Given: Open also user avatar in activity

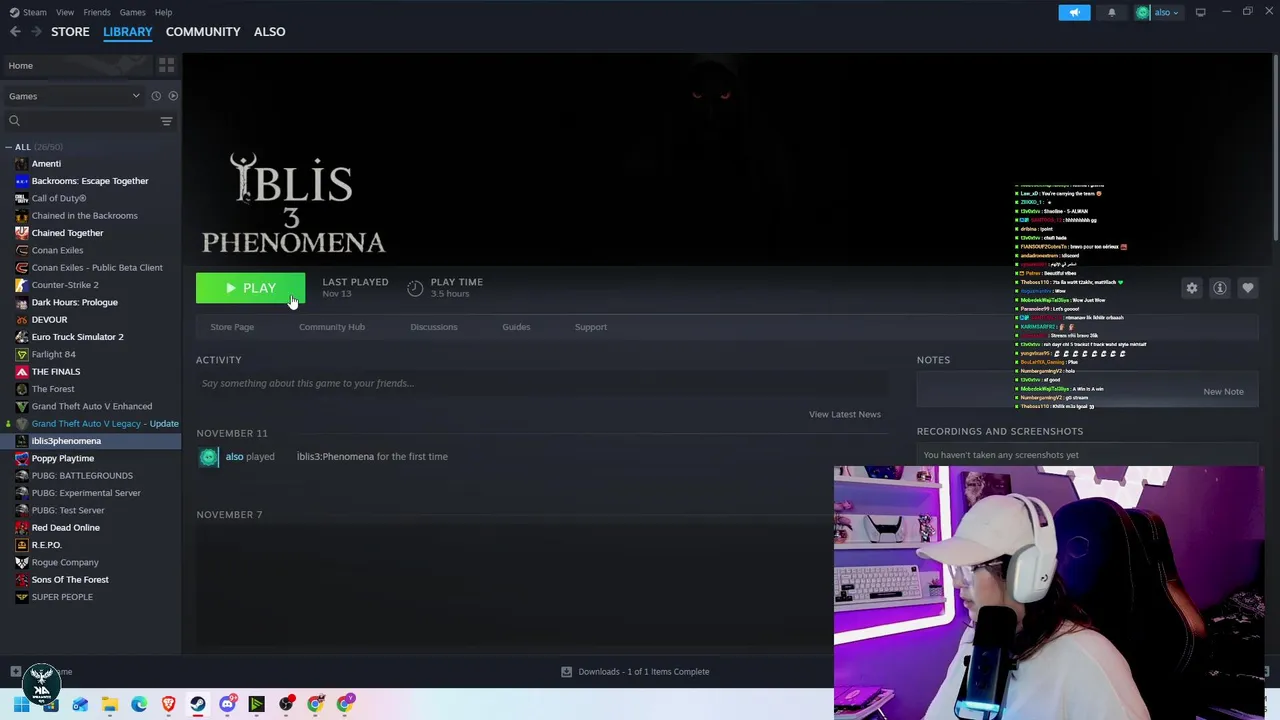Looking at the screenshot, I should [x=208, y=457].
